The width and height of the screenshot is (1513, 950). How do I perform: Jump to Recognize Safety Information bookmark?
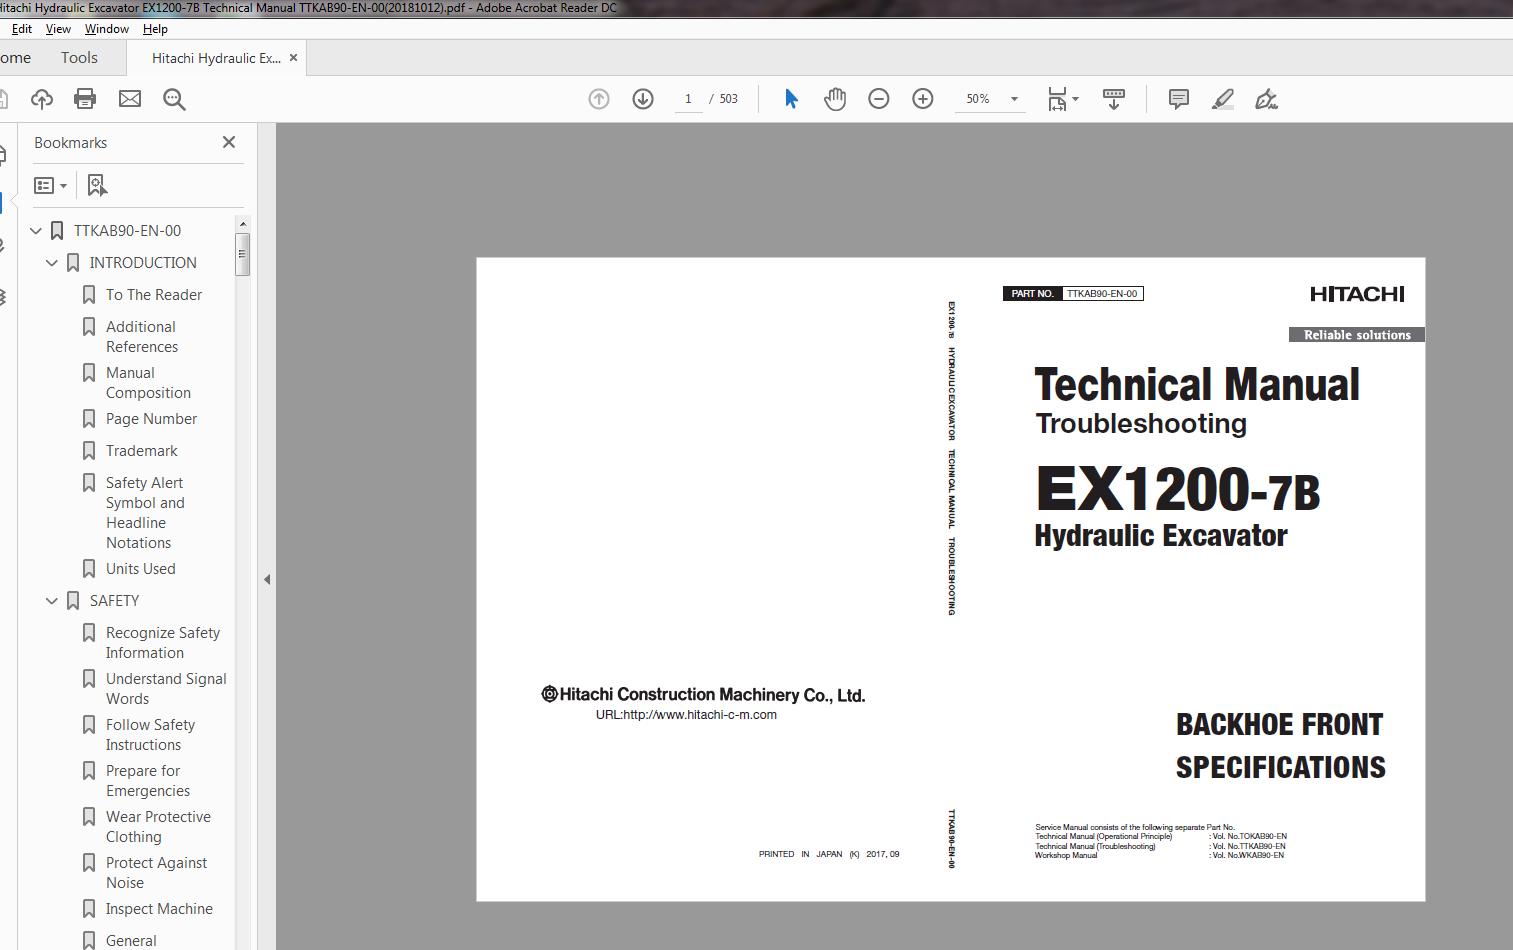pos(163,643)
